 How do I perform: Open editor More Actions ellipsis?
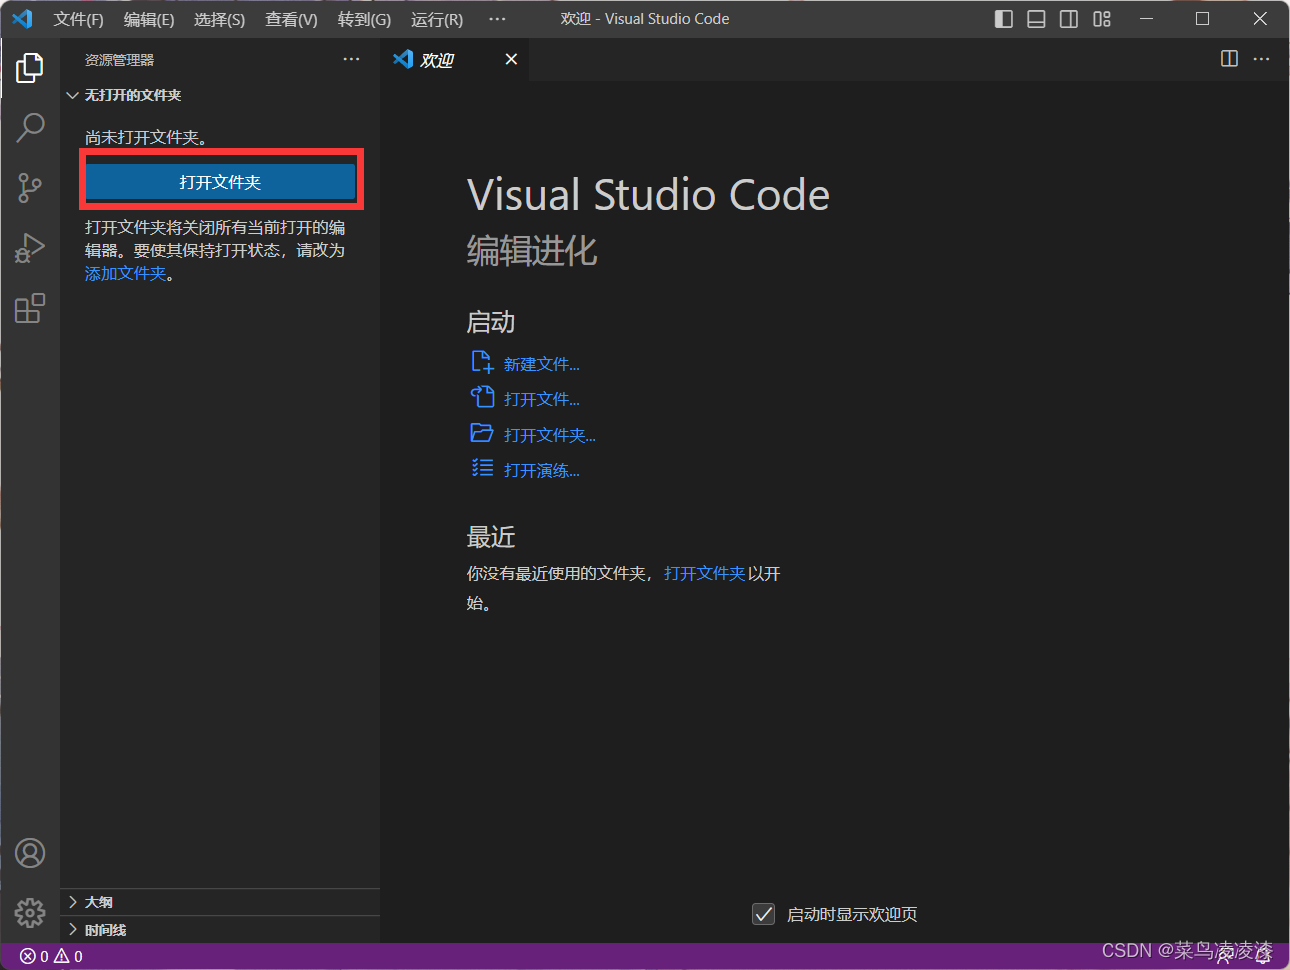(x=1262, y=59)
